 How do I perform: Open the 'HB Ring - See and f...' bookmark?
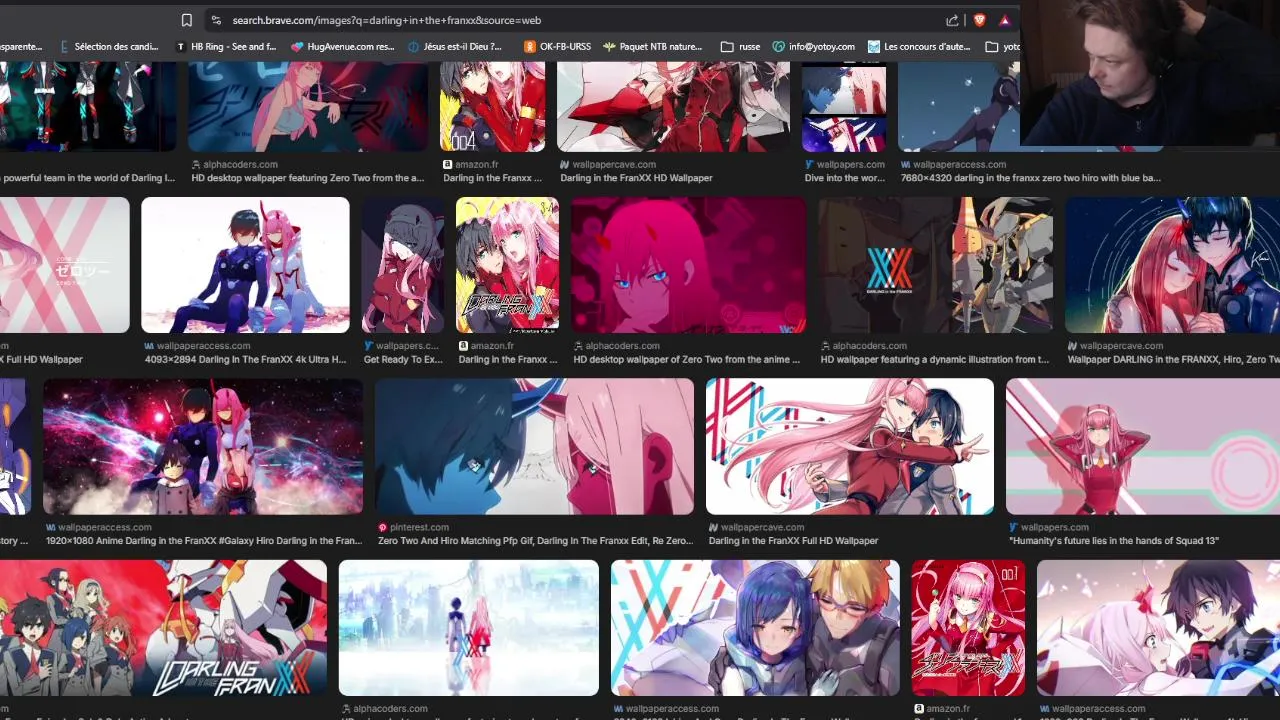226,46
